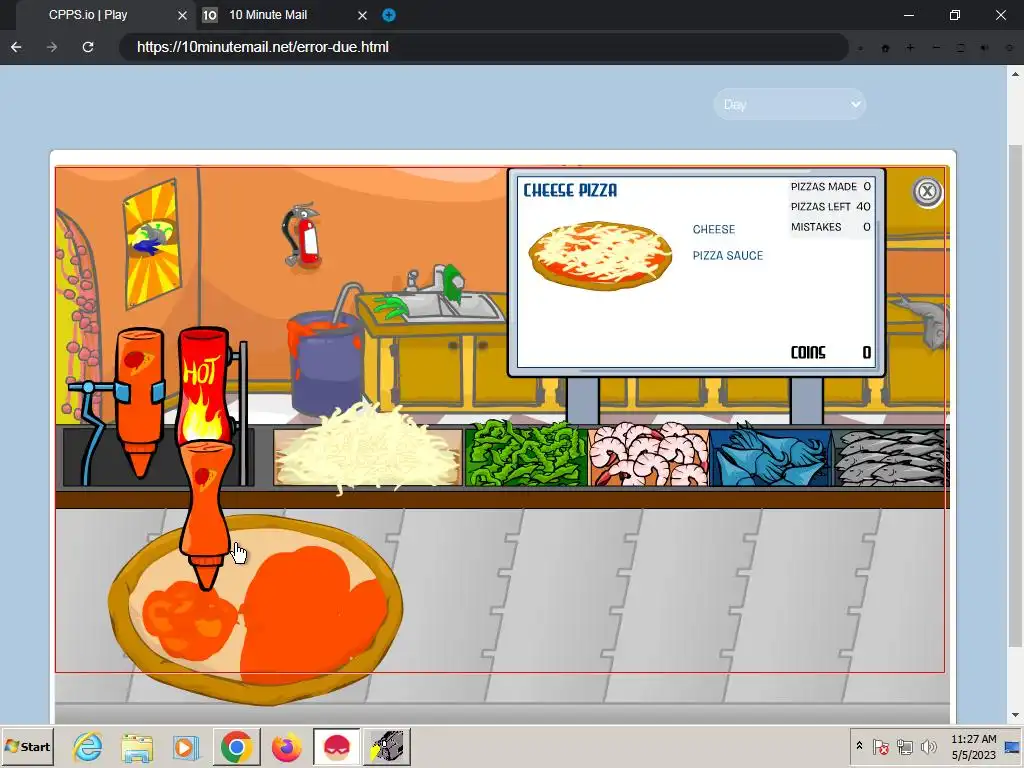
Task: Open the clock showing 11:27 AM
Action: pyautogui.click(x=974, y=746)
